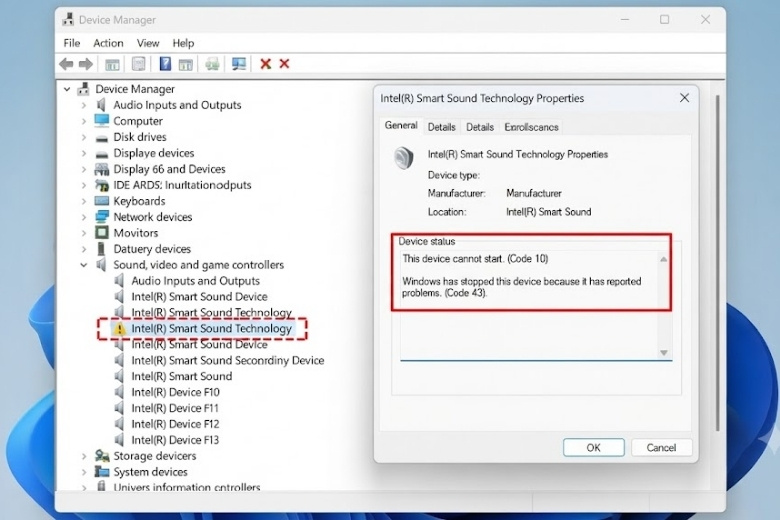
Task: Click the Storage devicers category icon
Action: tap(102, 455)
